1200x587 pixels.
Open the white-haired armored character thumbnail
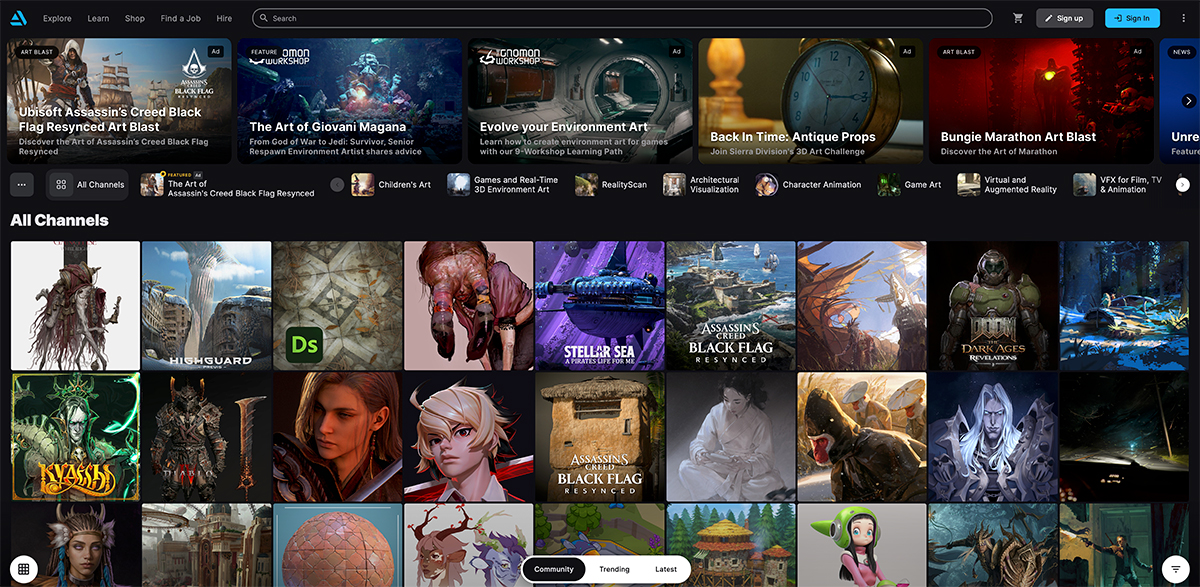[993, 437]
